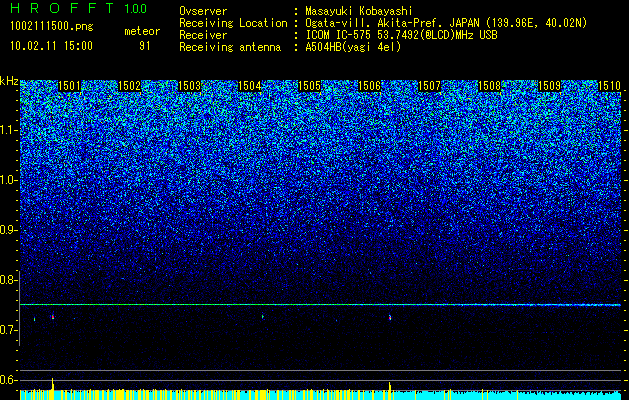Click the 1509 time marker

[x=549, y=86]
